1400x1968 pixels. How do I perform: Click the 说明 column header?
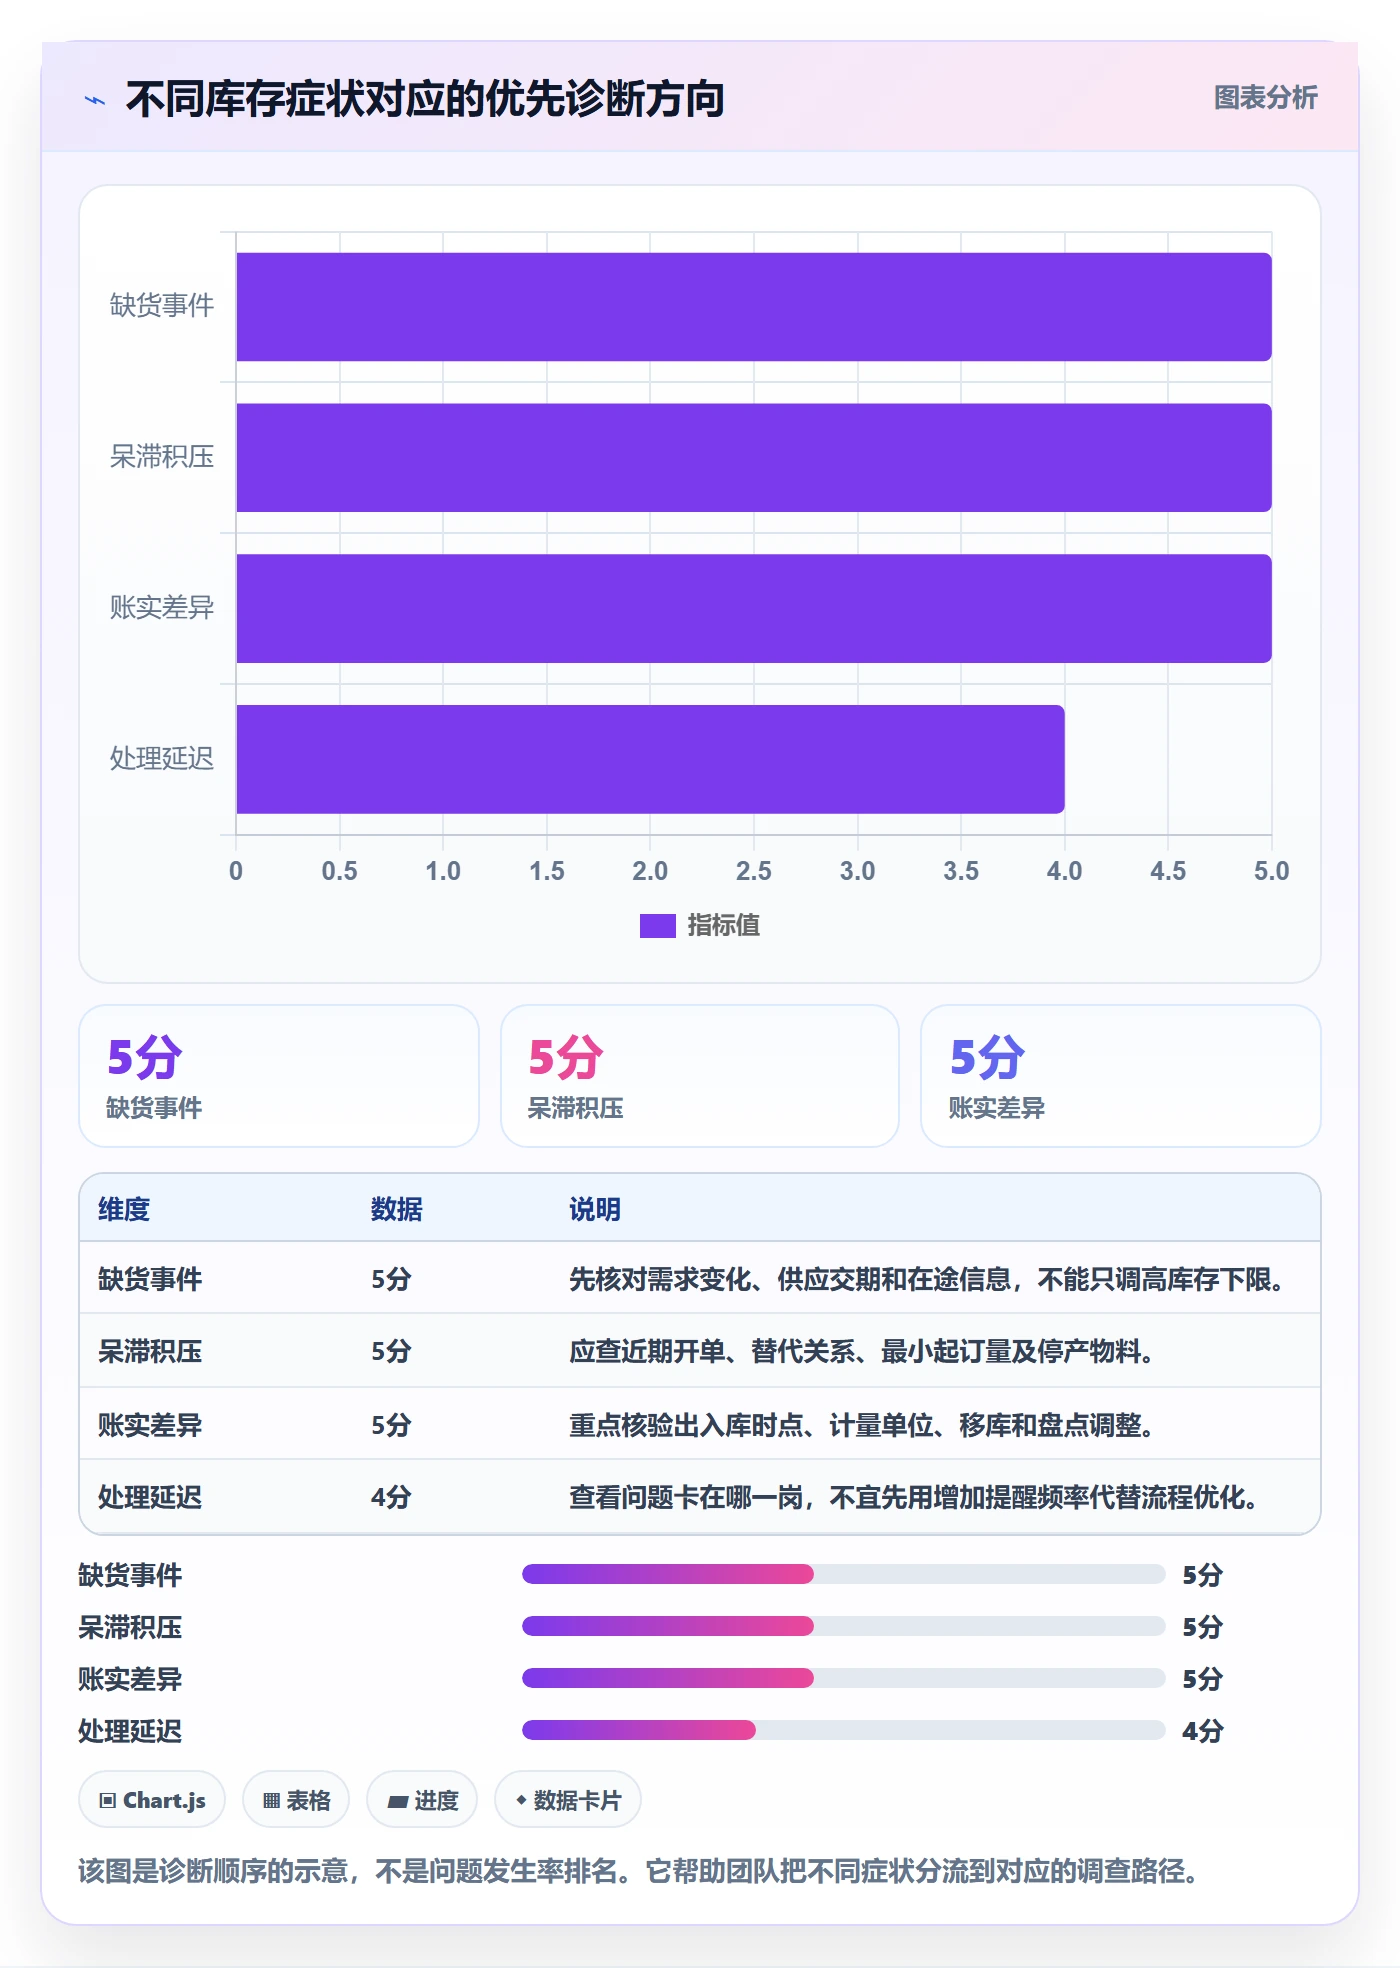(595, 1210)
